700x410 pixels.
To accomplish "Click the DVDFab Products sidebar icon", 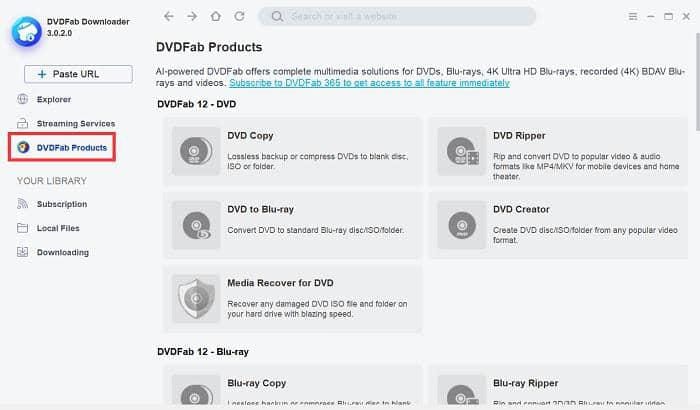I will click(23, 147).
